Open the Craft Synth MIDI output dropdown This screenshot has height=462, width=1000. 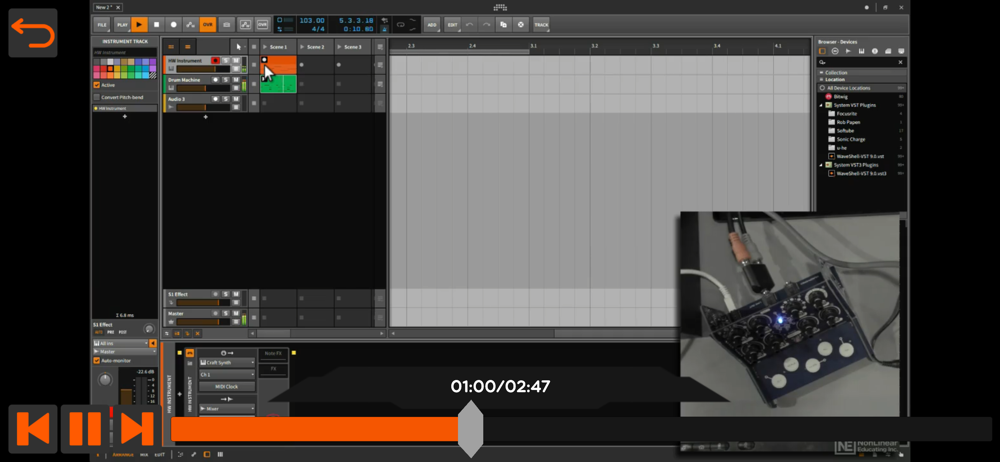pos(227,362)
